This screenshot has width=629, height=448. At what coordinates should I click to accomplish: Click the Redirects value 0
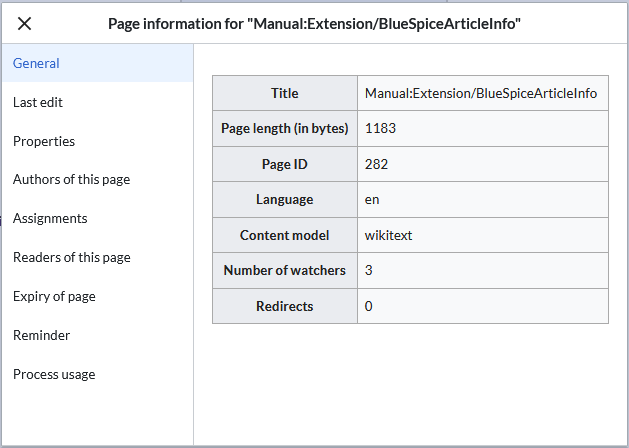point(369,306)
